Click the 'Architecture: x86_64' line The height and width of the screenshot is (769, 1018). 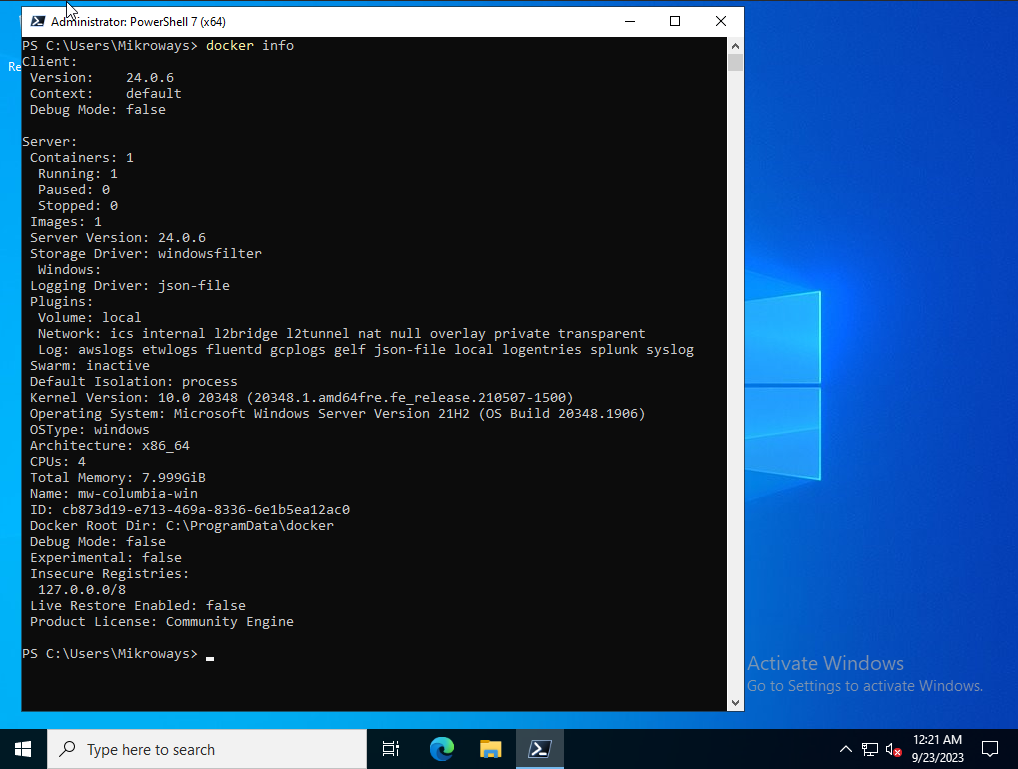click(110, 446)
